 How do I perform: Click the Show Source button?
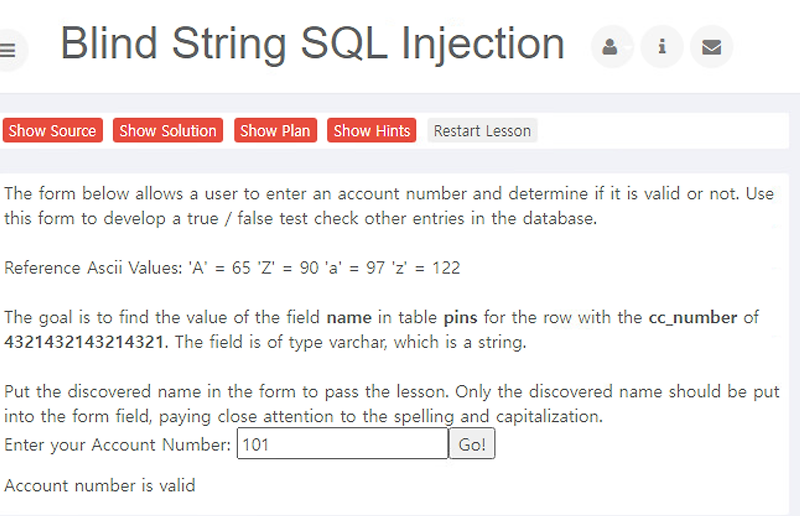click(53, 131)
